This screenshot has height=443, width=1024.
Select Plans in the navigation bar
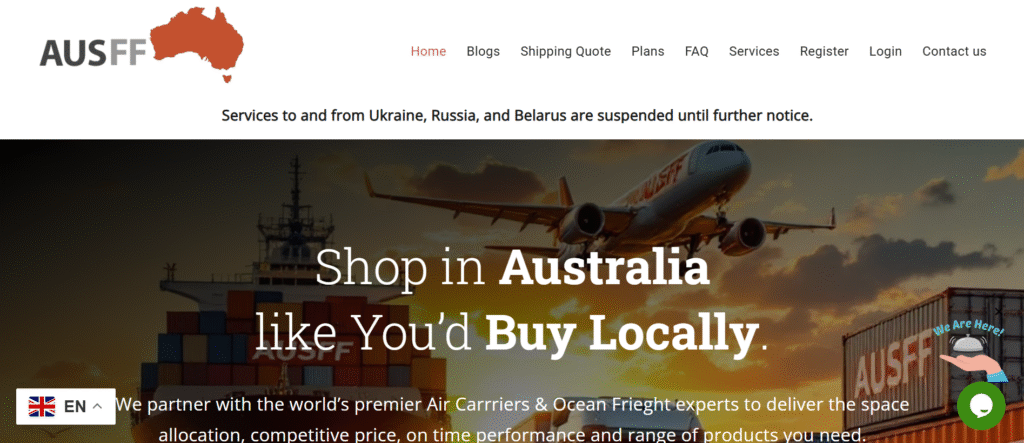click(x=648, y=51)
